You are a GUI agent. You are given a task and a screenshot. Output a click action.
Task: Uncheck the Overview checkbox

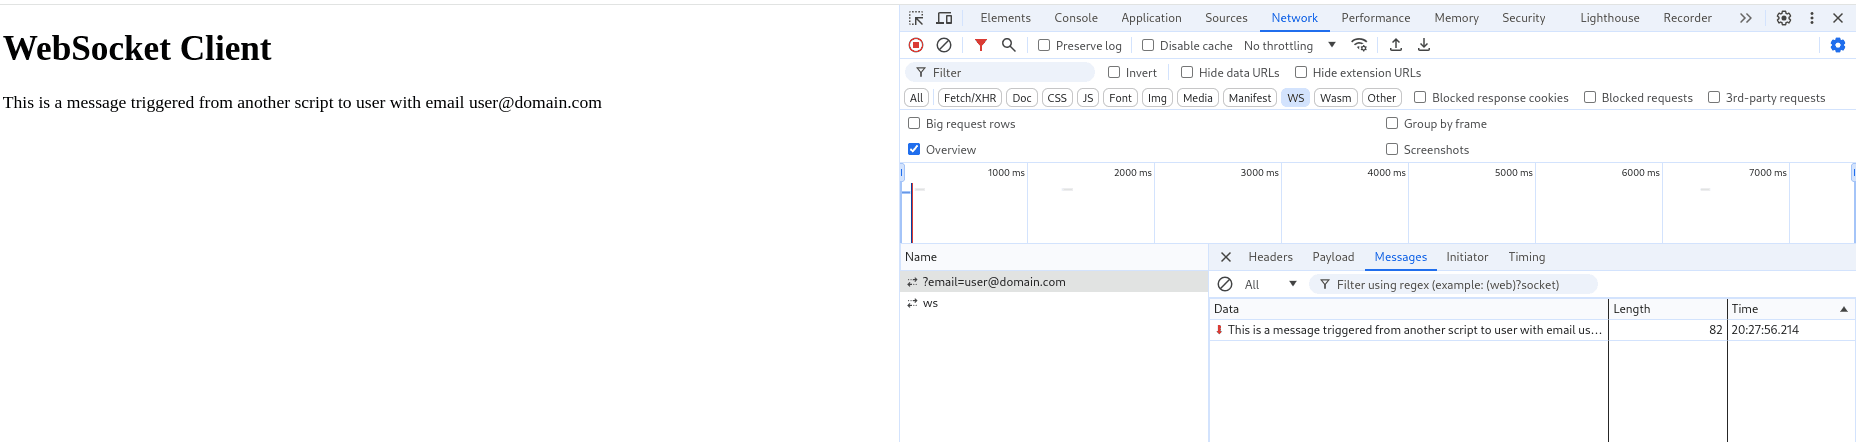(x=914, y=149)
